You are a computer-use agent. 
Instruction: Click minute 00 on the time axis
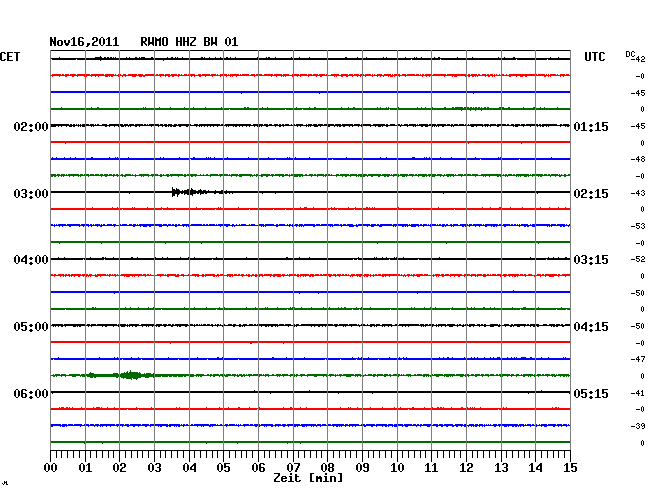tap(51, 468)
